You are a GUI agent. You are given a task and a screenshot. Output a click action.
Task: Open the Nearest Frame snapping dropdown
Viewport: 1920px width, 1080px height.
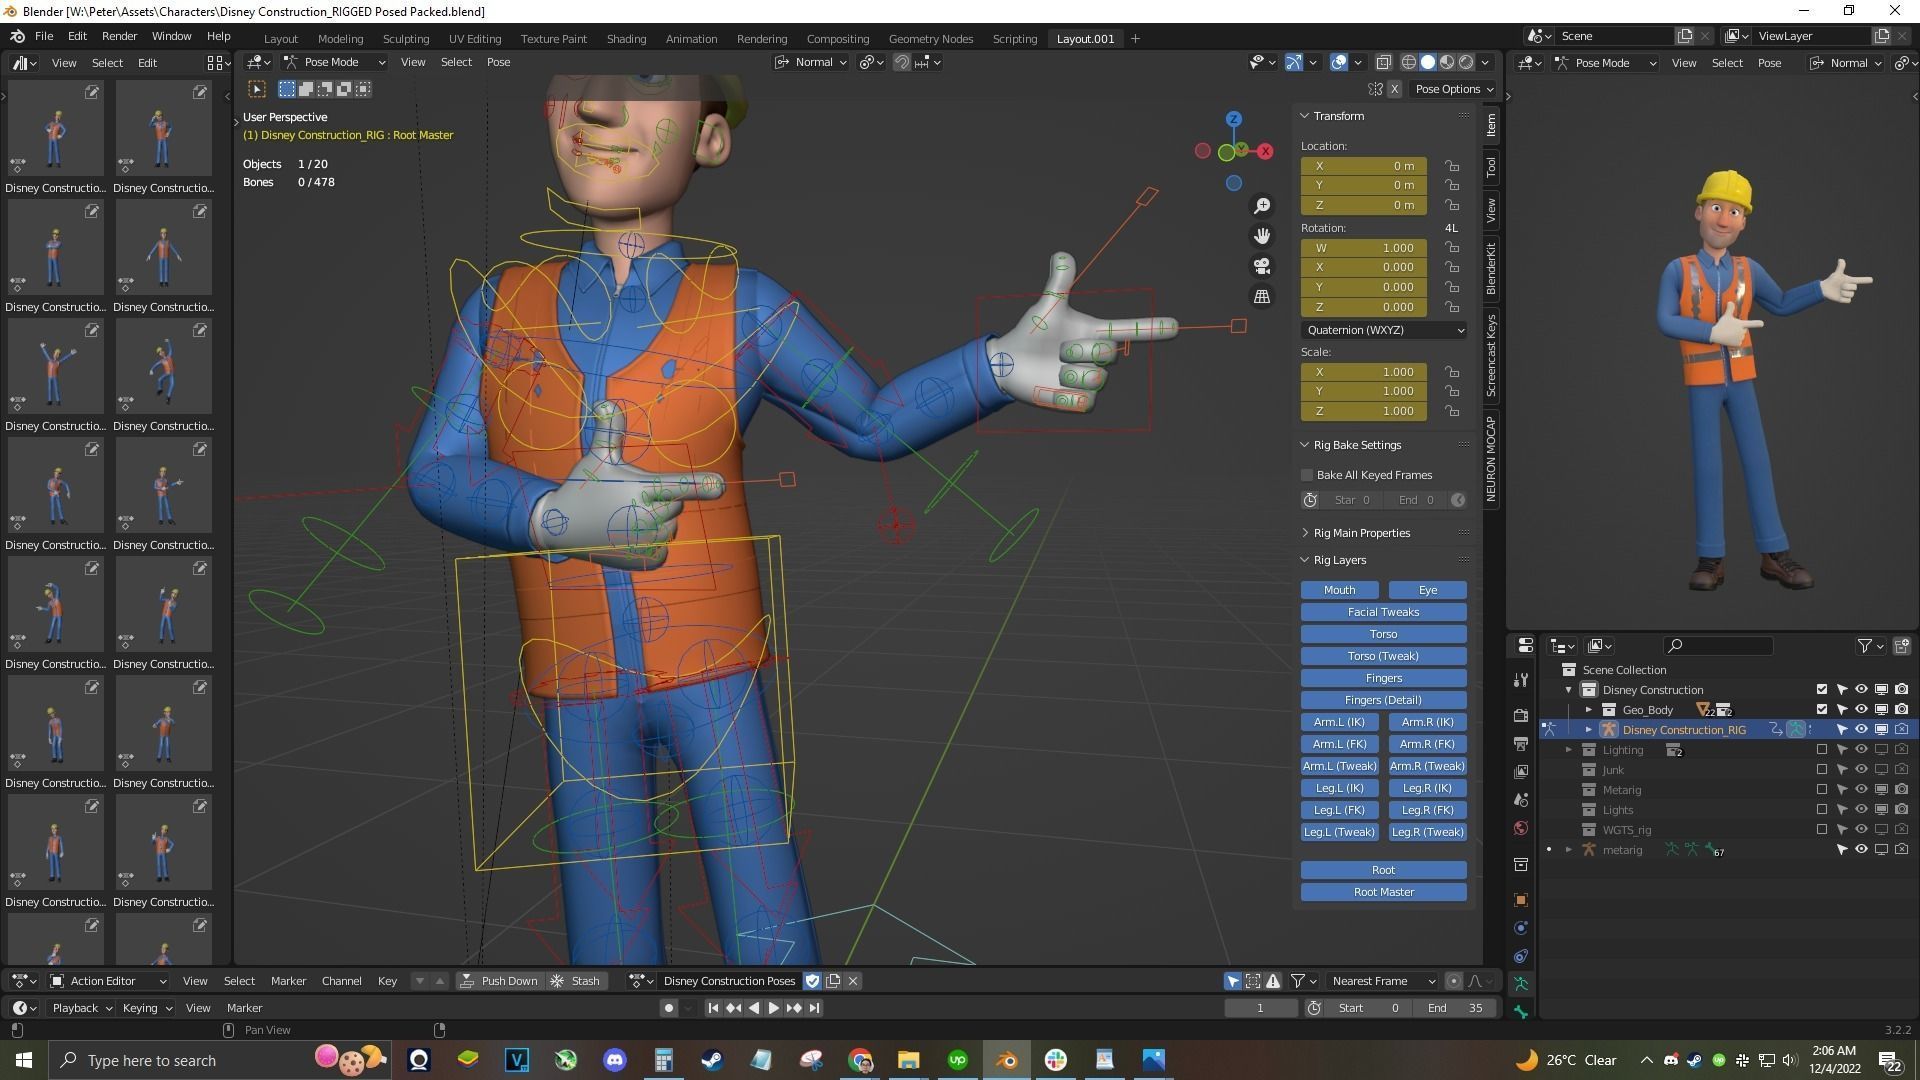[1383, 981]
